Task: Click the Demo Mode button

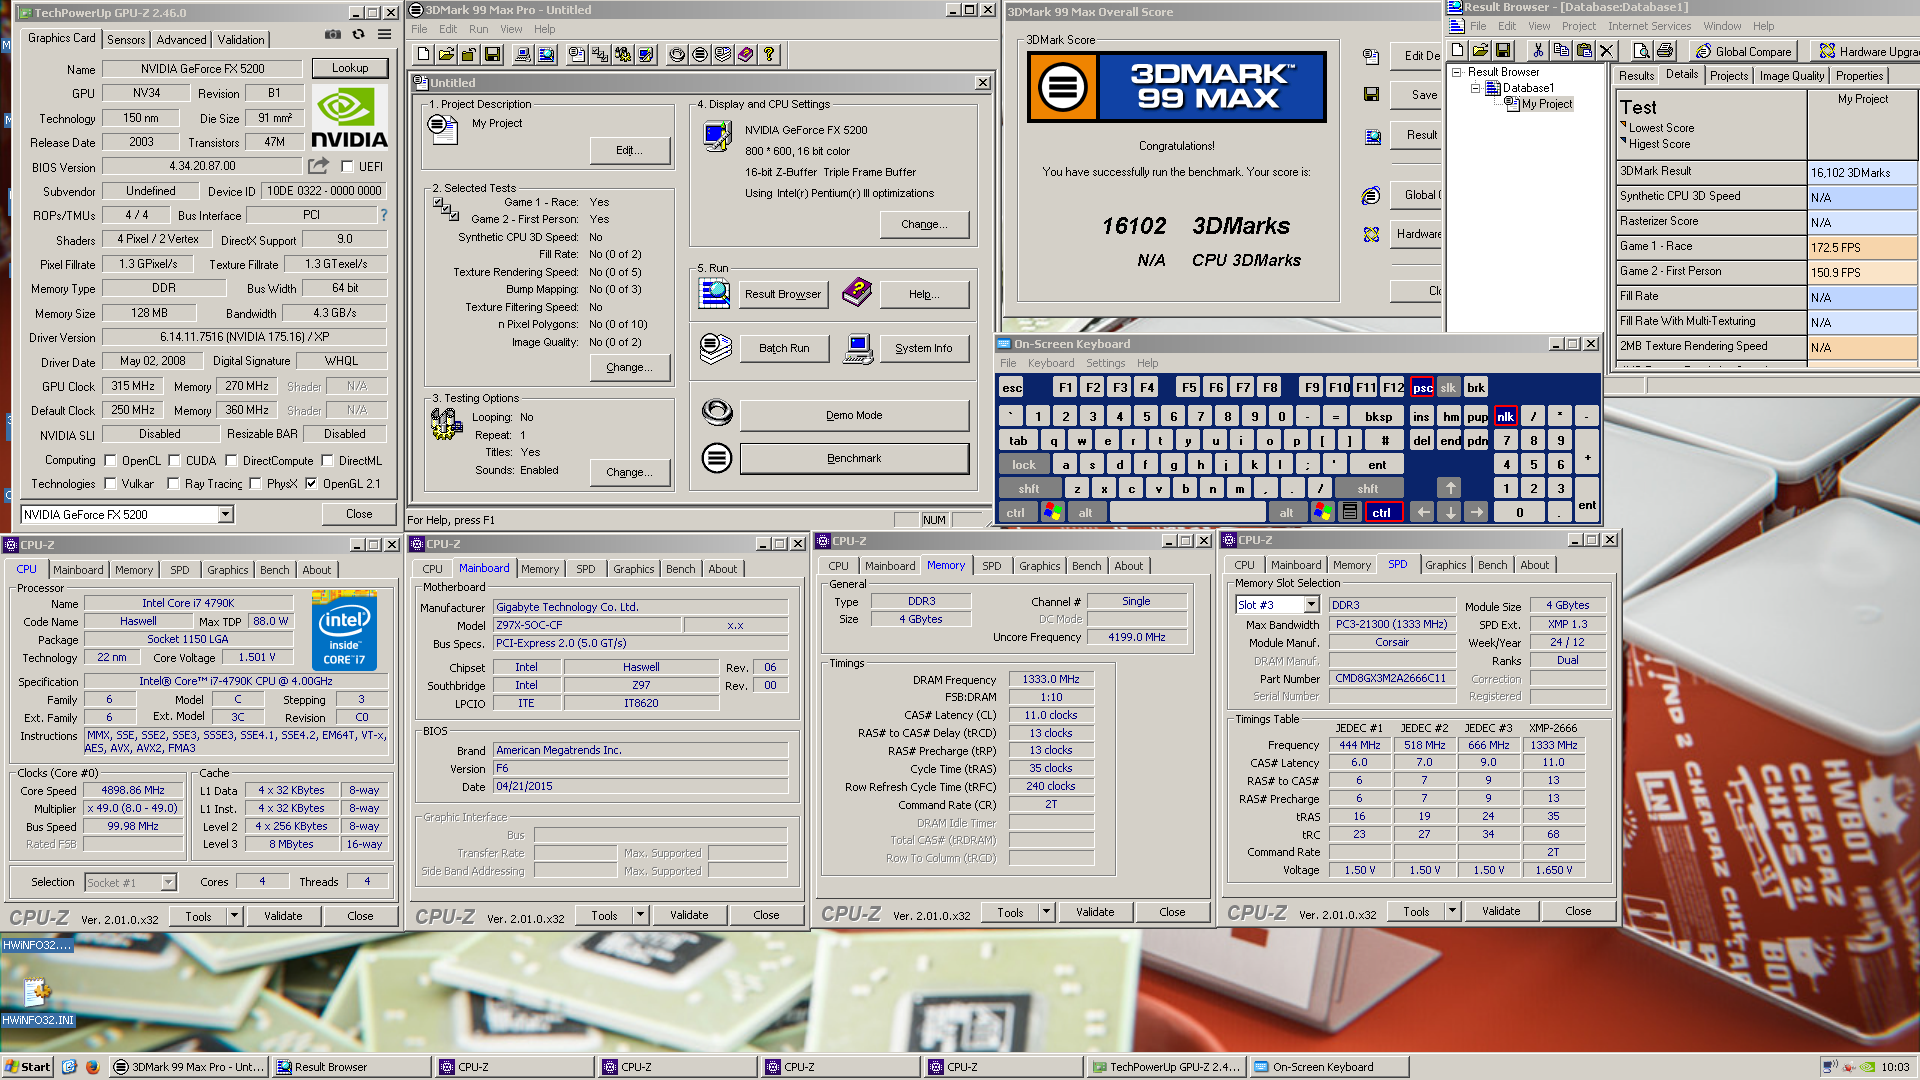Action: coord(854,415)
